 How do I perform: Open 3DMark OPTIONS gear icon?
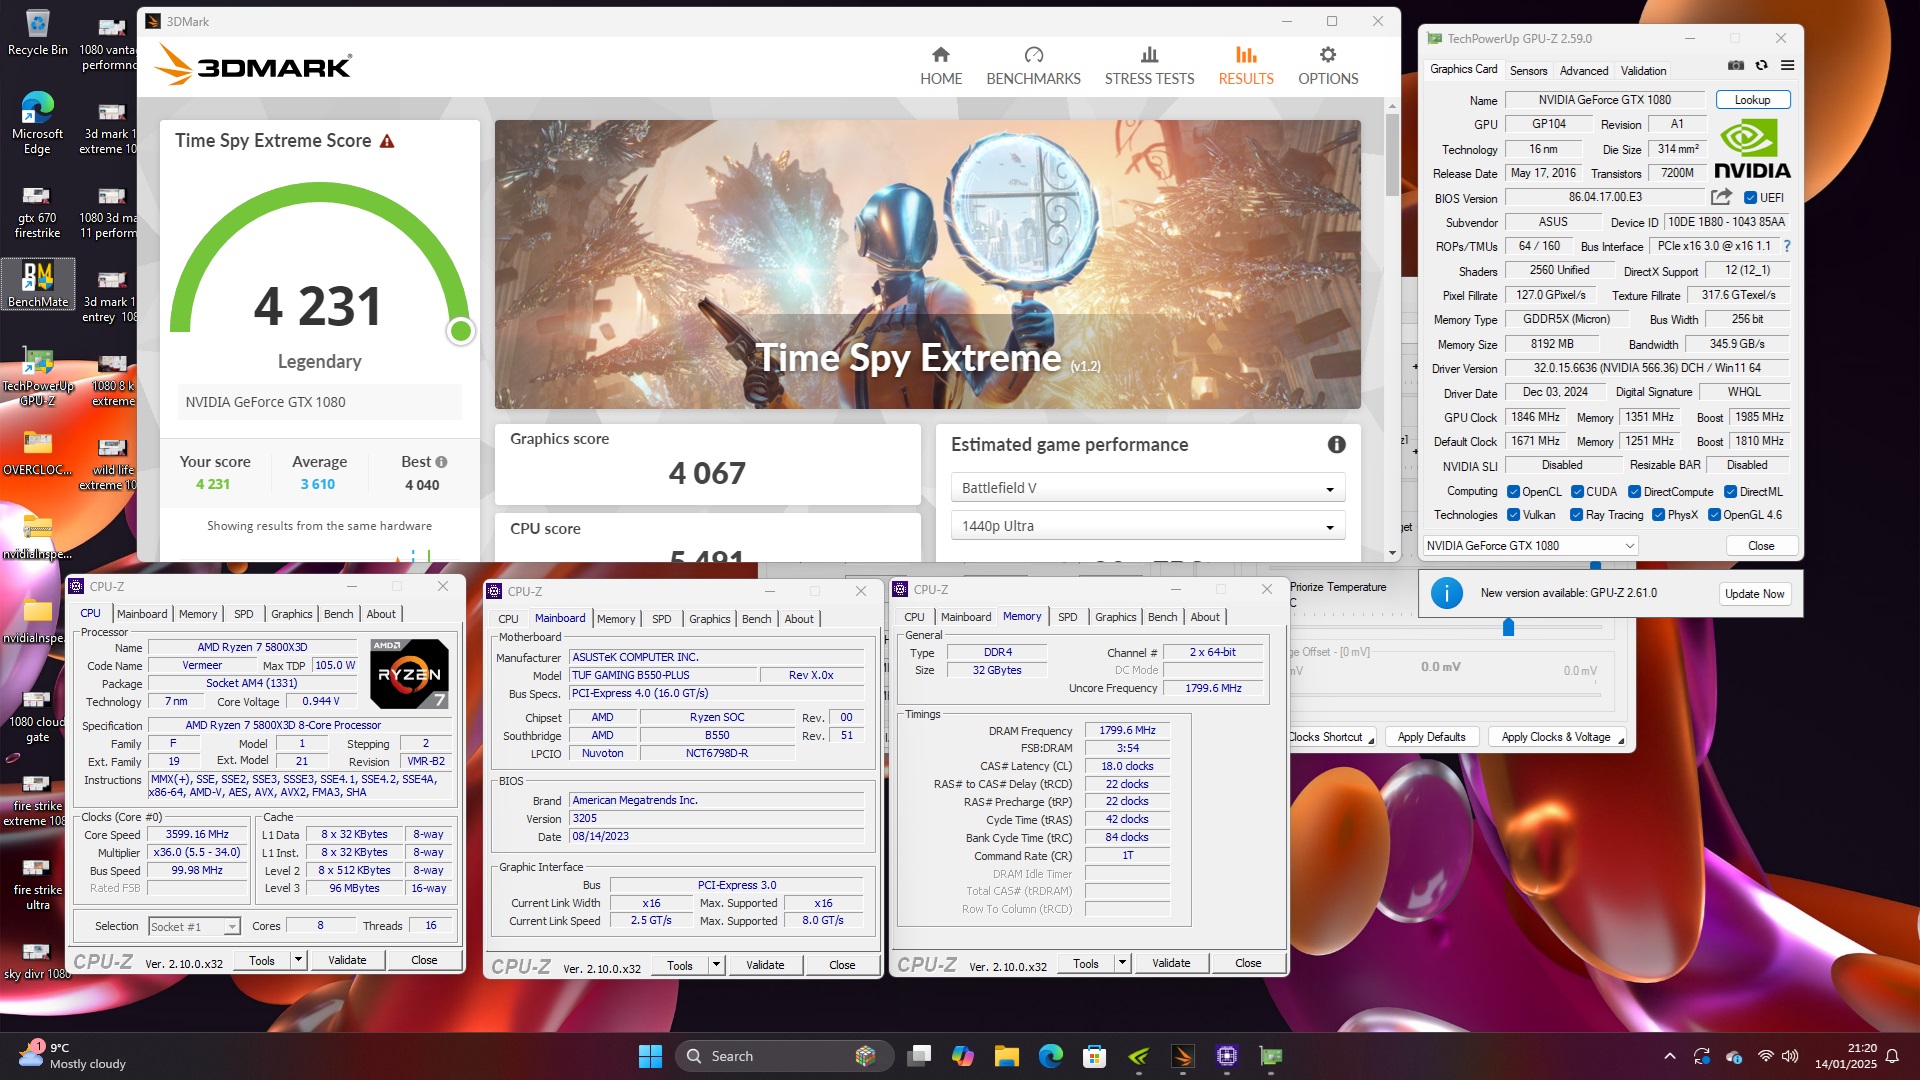click(x=1327, y=55)
